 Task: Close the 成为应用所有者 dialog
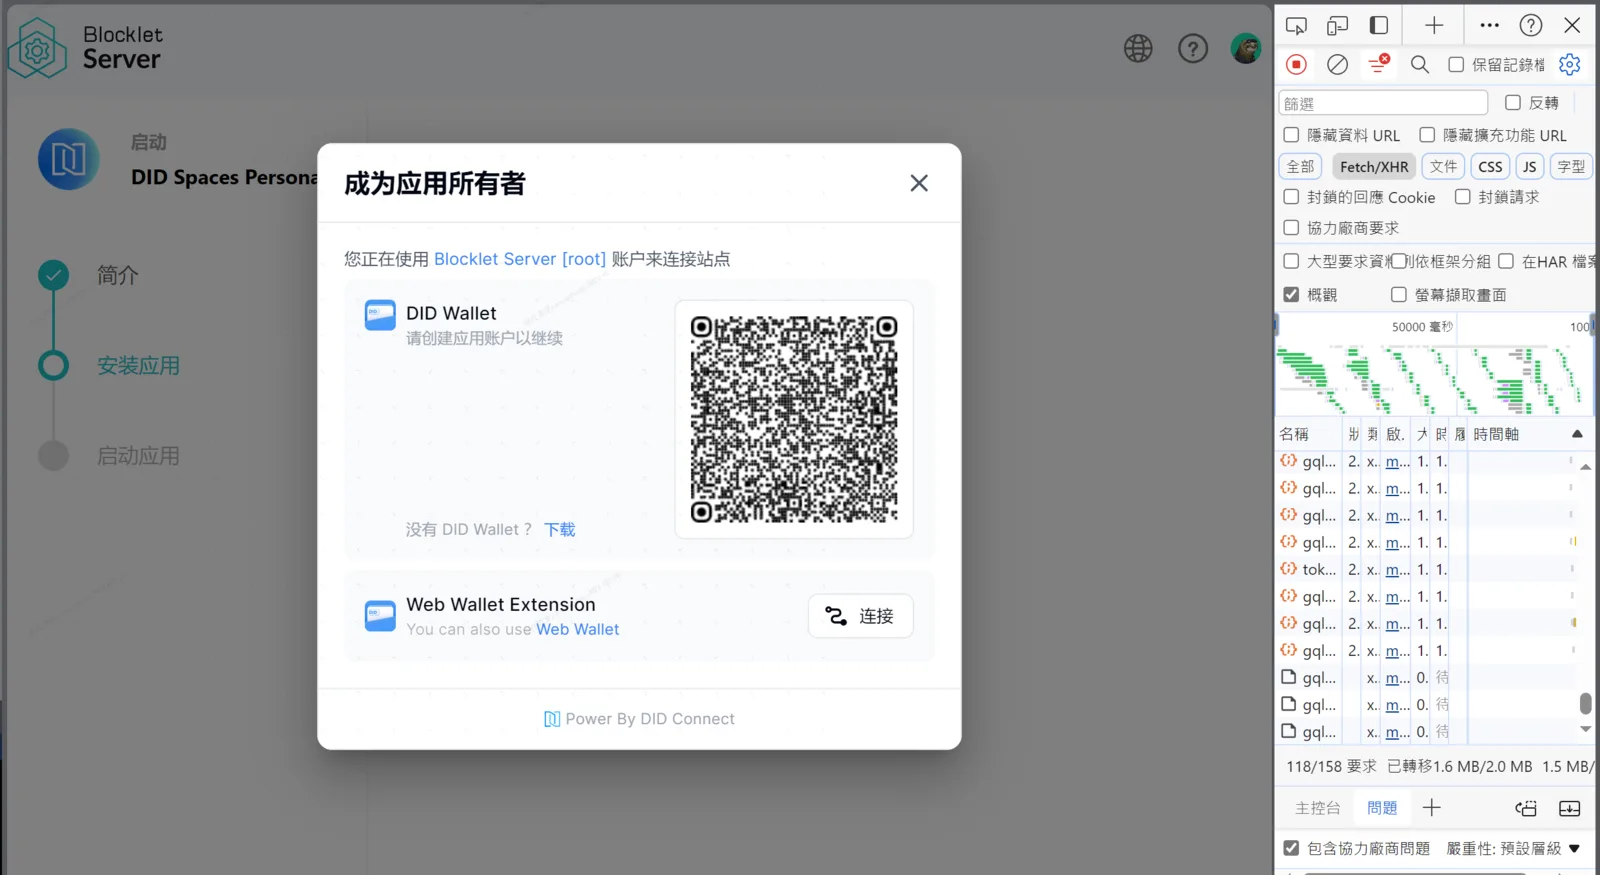pos(919,183)
